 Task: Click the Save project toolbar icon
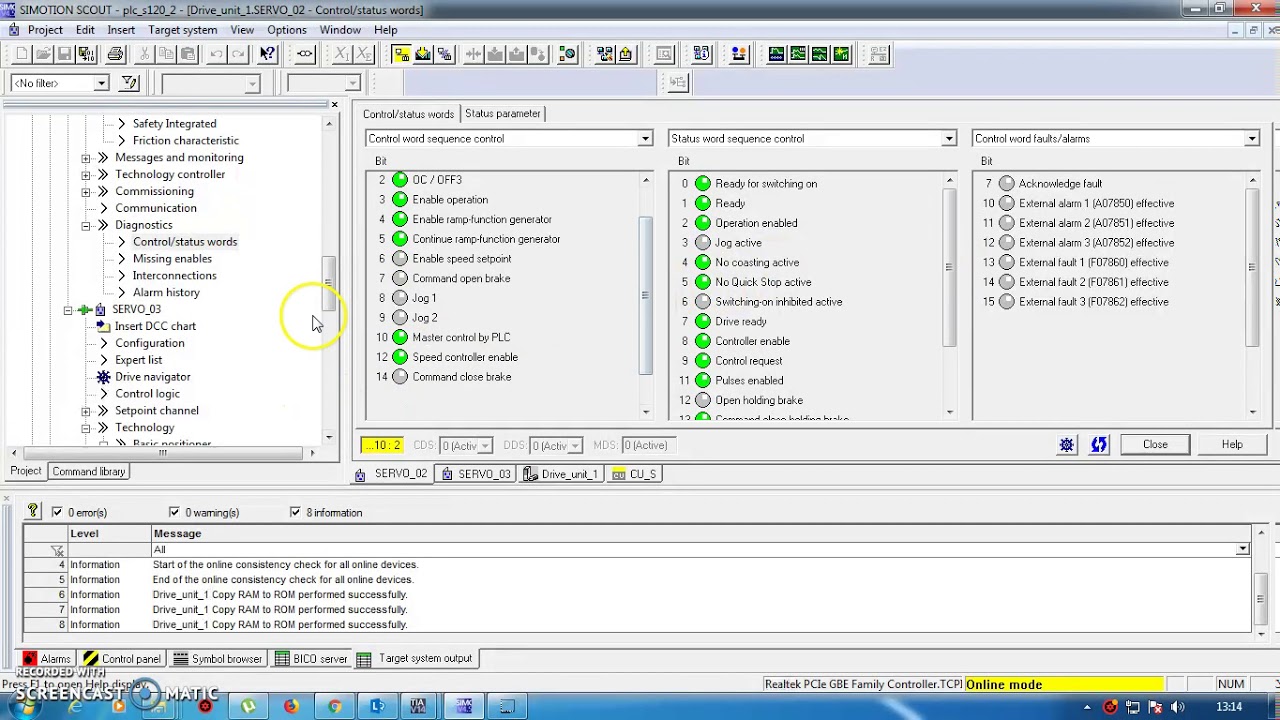(64, 54)
